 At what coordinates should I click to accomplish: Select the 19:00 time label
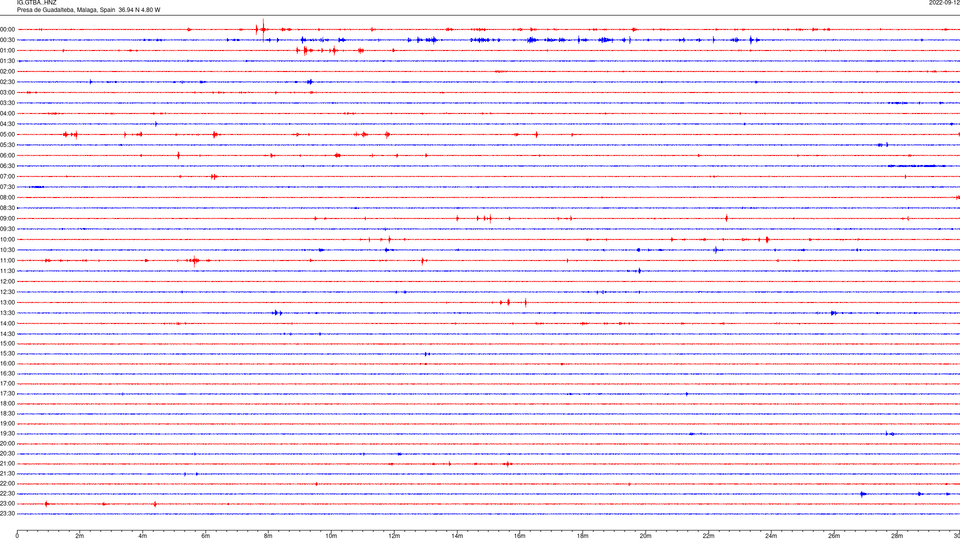coord(8,423)
